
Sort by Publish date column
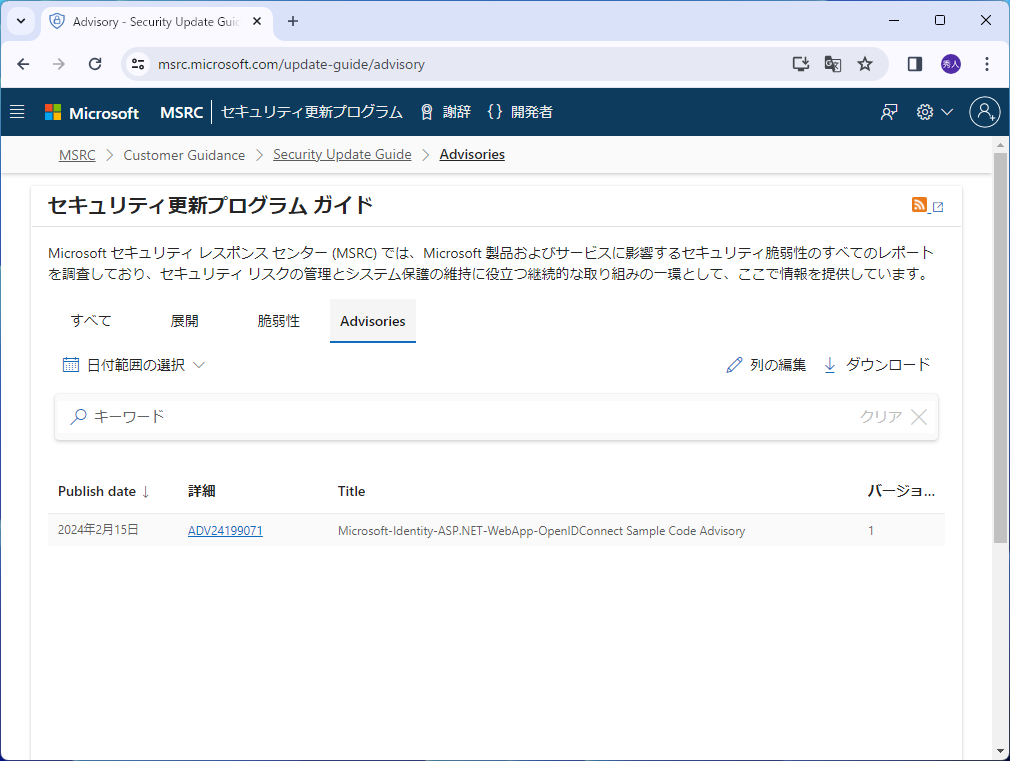(103, 491)
